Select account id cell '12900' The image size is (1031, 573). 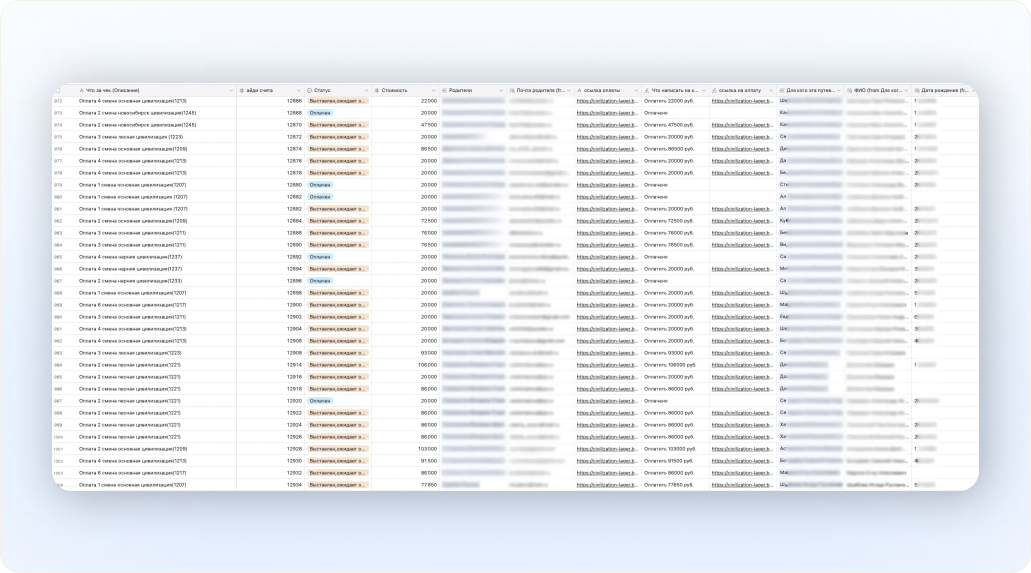point(294,305)
